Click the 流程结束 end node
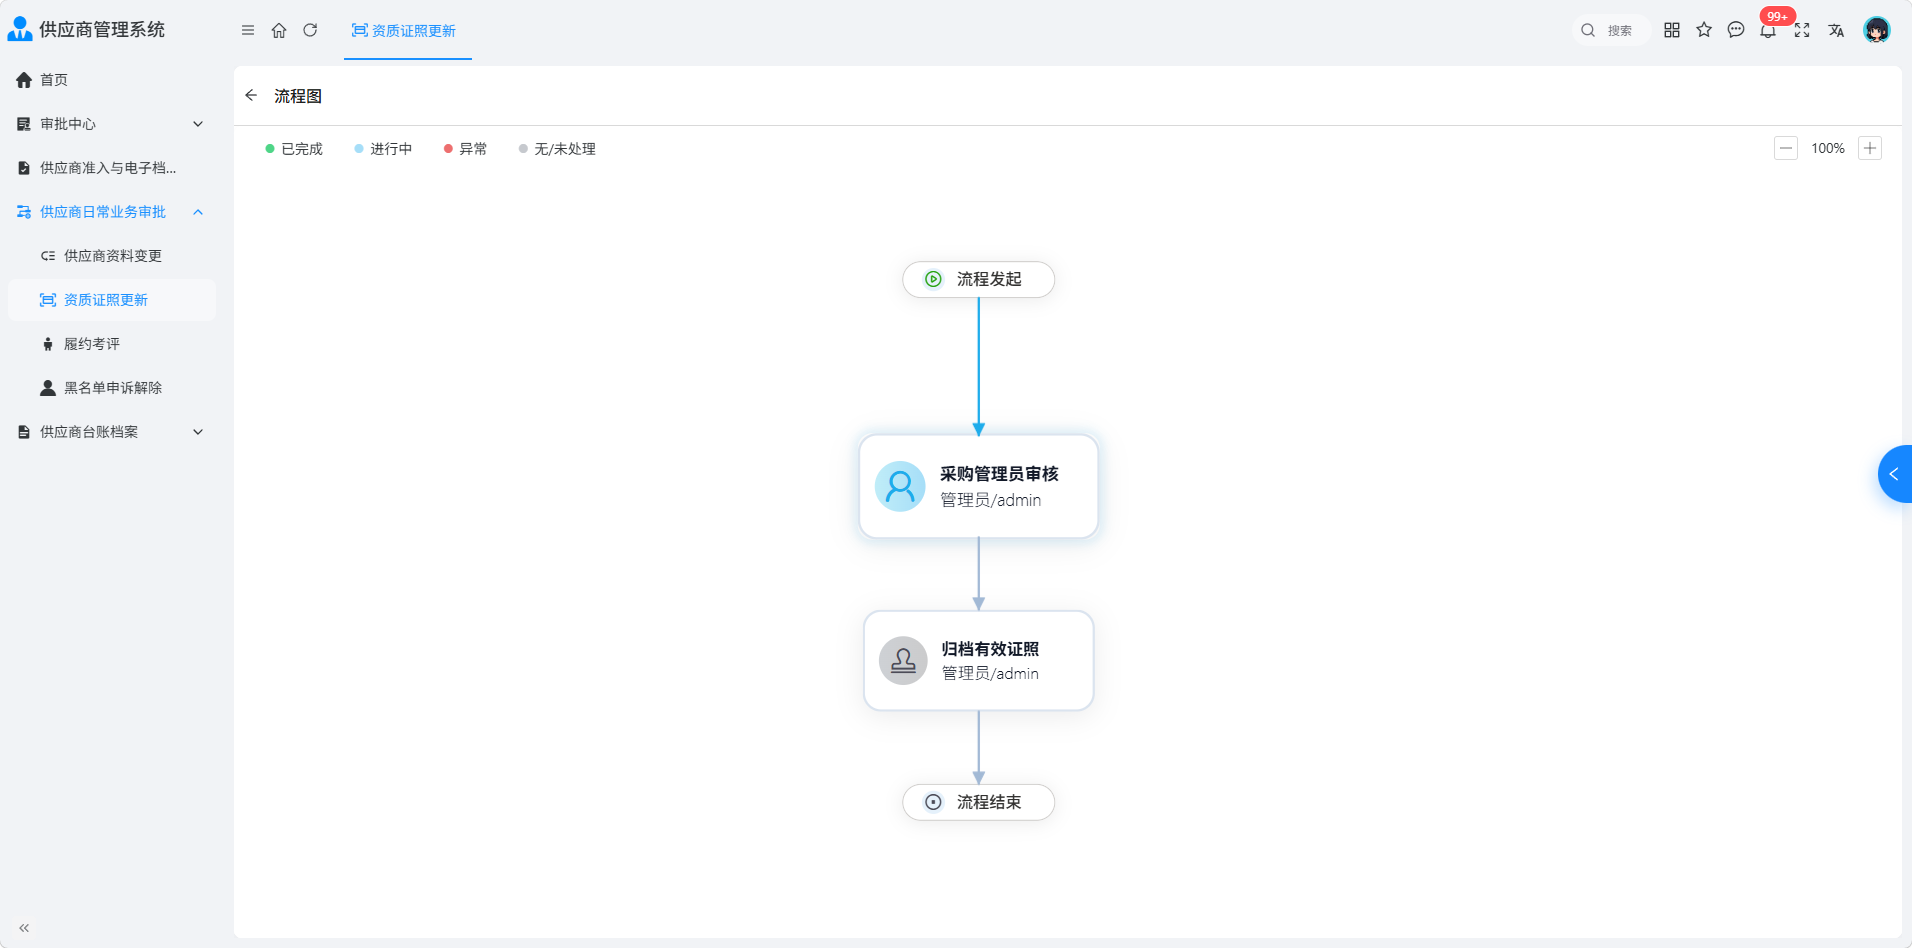The image size is (1912, 948). pos(978,802)
